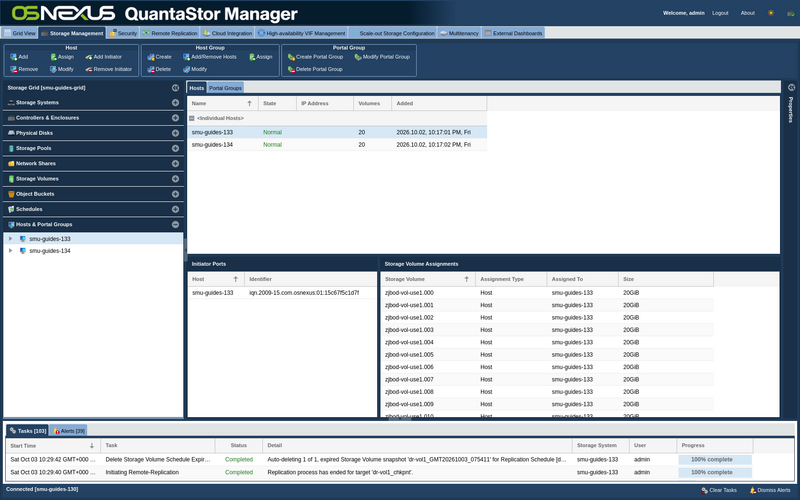Open the Cloud Integration tab

pos(228,33)
